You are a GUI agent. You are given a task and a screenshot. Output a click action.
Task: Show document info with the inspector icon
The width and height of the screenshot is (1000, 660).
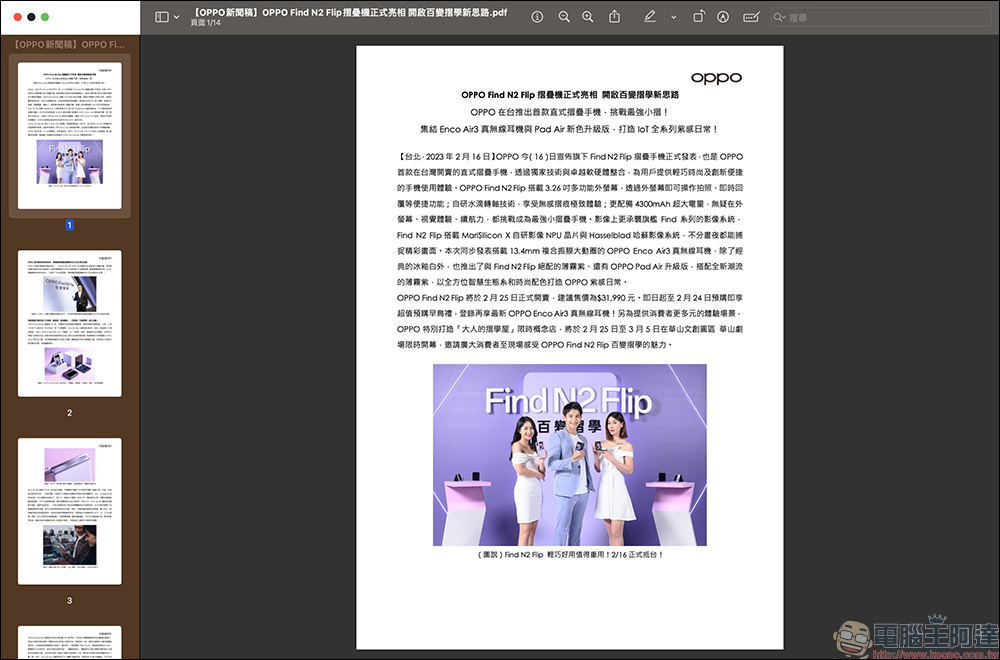coord(537,17)
